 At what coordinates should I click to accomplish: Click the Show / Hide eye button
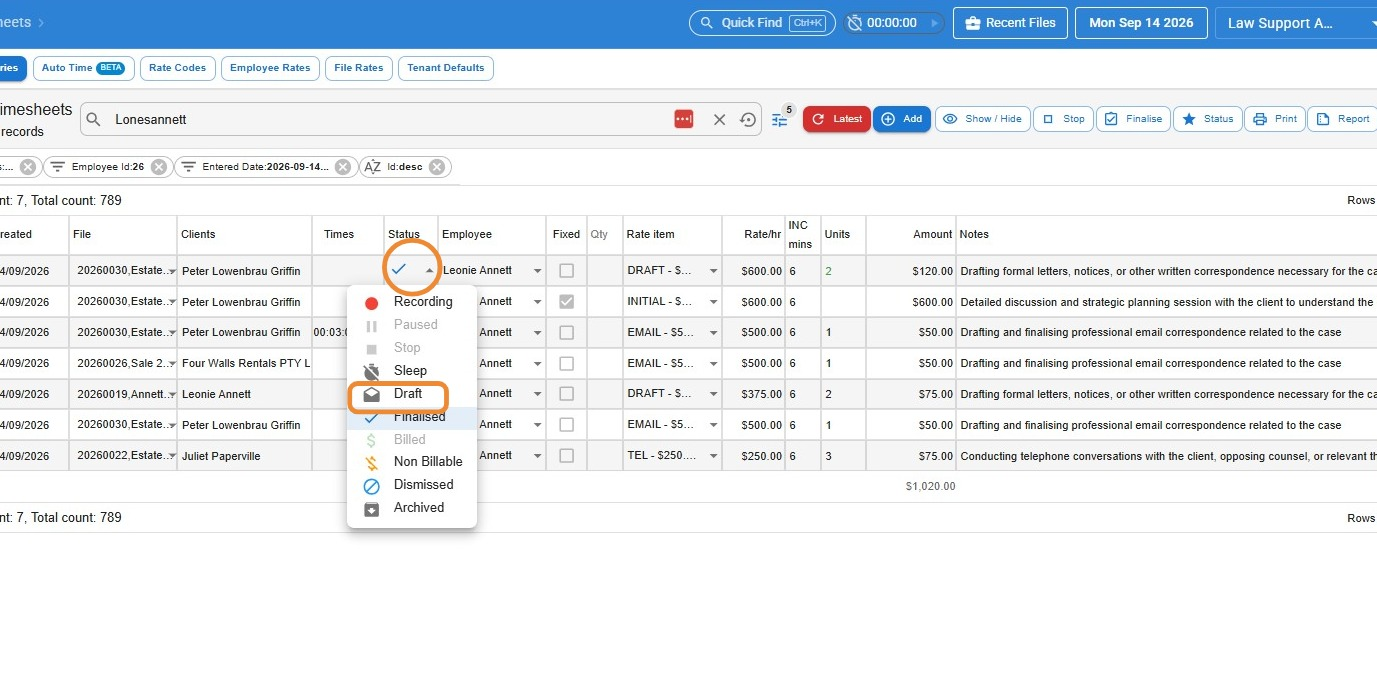point(983,119)
